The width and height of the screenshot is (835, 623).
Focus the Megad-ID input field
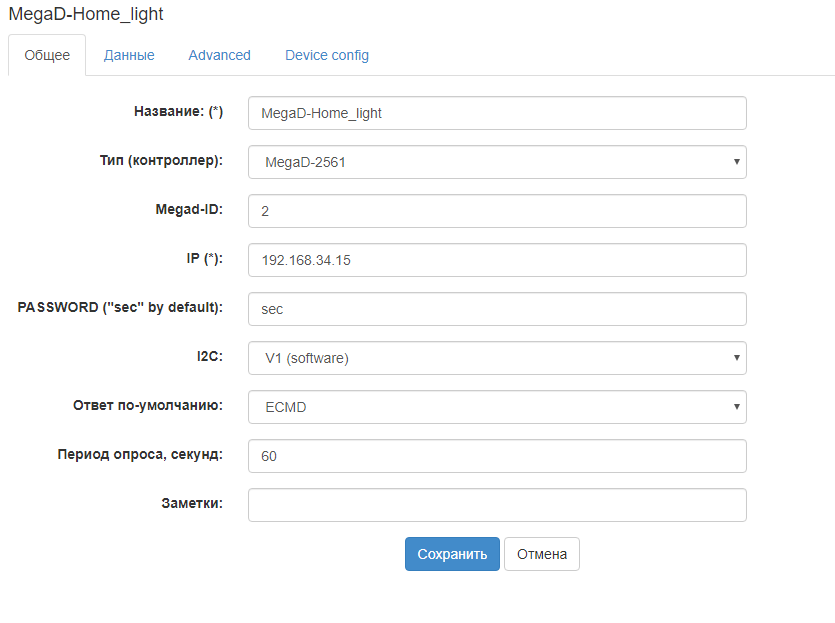(497, 211)
